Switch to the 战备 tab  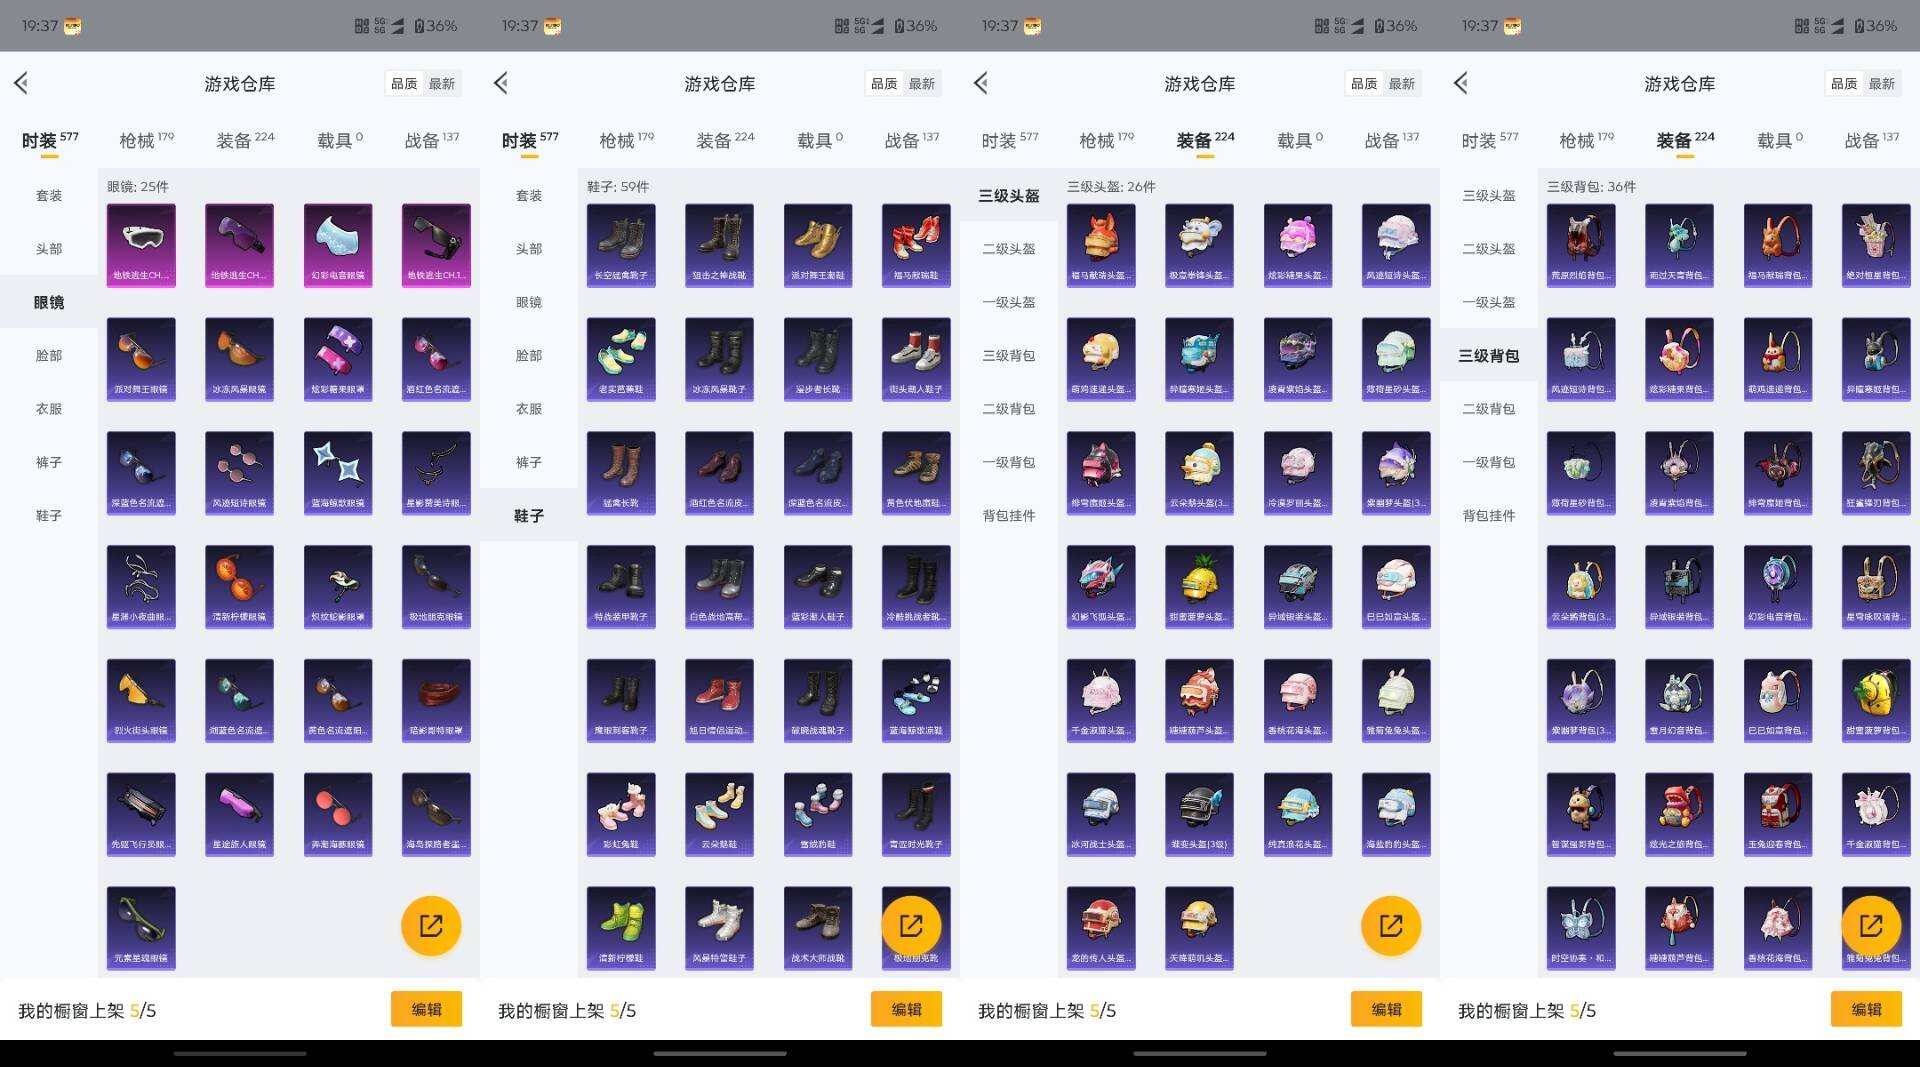[x=430, y=140]
